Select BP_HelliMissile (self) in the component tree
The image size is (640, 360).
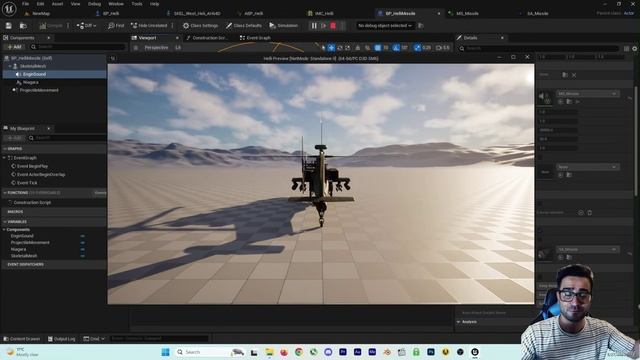31,58
